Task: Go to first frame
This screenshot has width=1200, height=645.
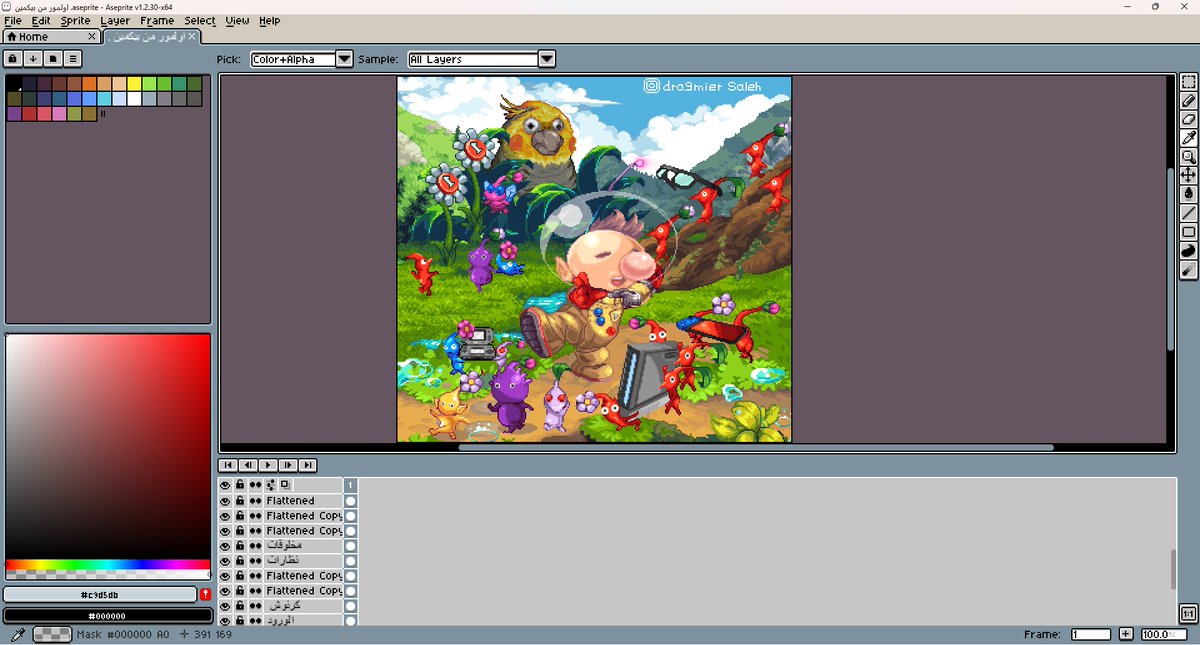Action: (x=228, y=465)
